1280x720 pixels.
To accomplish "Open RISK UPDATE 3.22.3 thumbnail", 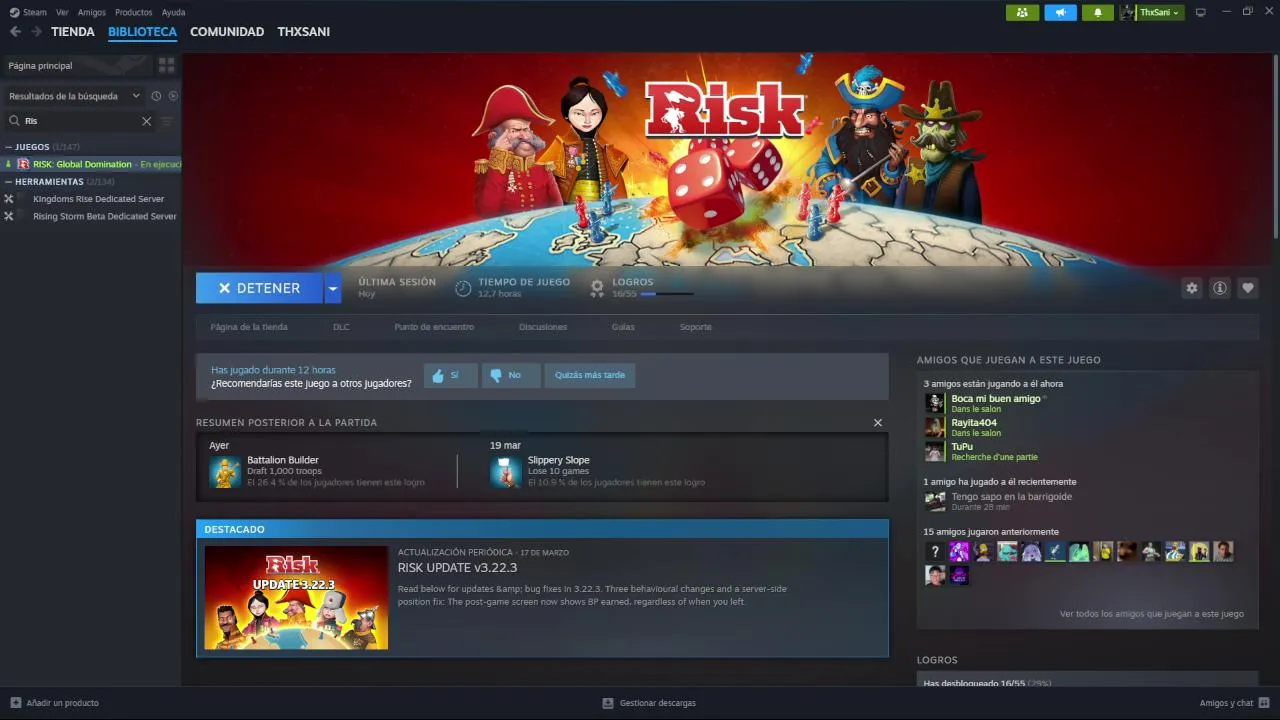I will 296,598.
